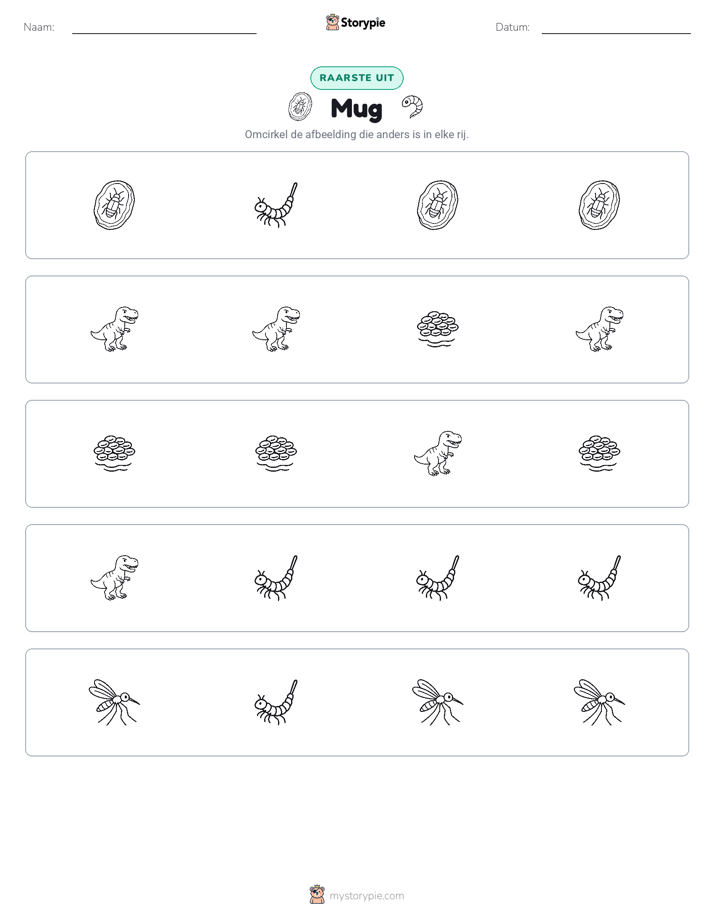Click the Naam input line
The image size is (714, 924).
164,28
